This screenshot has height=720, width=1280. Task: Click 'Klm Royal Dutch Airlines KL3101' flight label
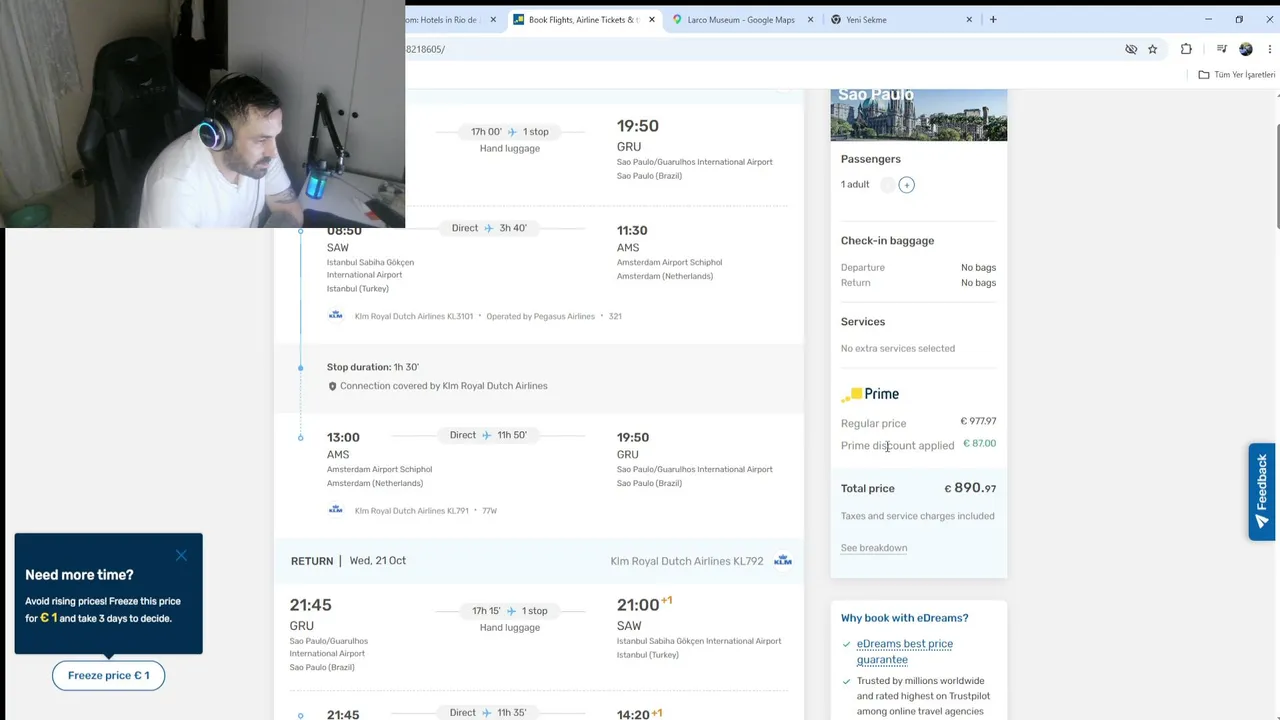[414, 316]
